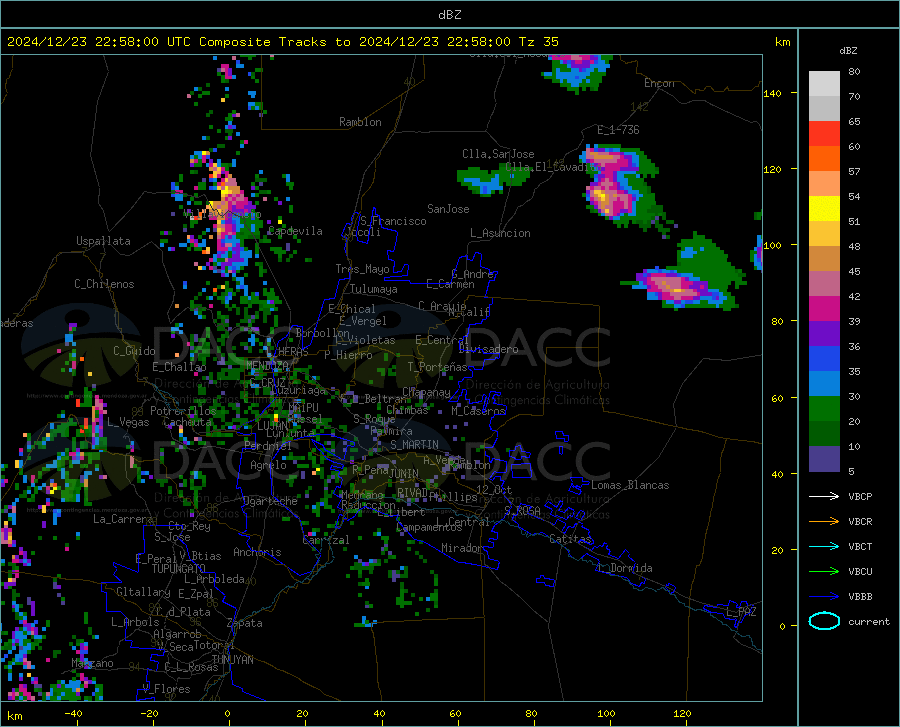Image resolution: width=900 pixels, height=727 pixels.
Task: Click the 'Encon' label at upper right
Action: 659,83
